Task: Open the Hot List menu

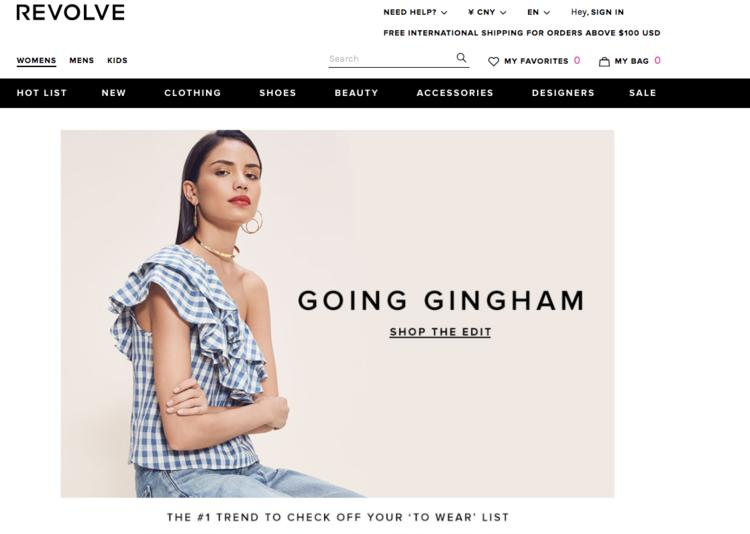Action: click(x=42, y=93)
